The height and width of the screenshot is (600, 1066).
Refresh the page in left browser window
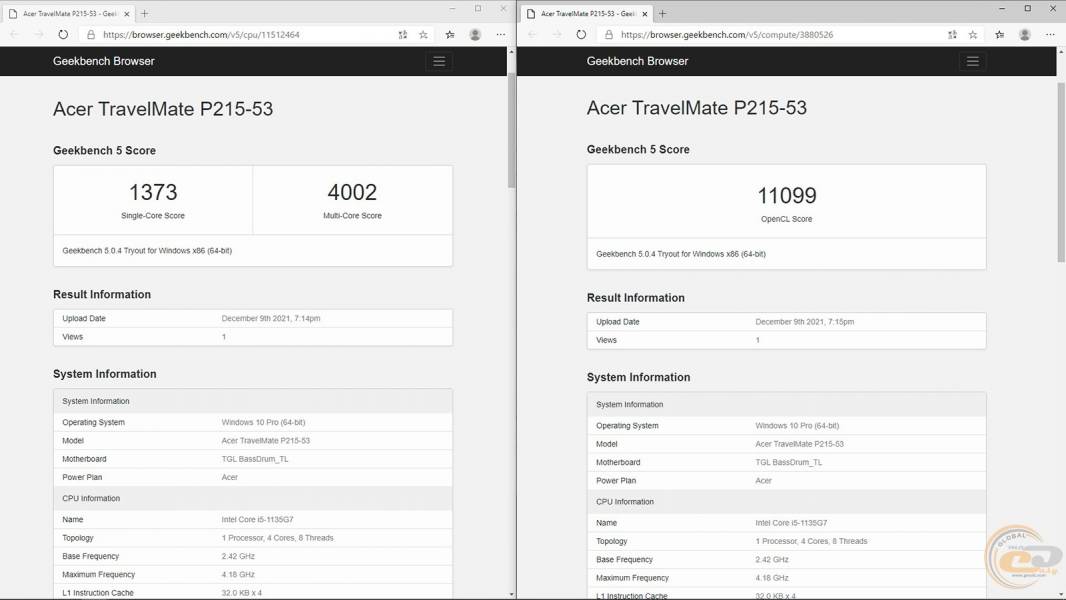pos(63,35)
